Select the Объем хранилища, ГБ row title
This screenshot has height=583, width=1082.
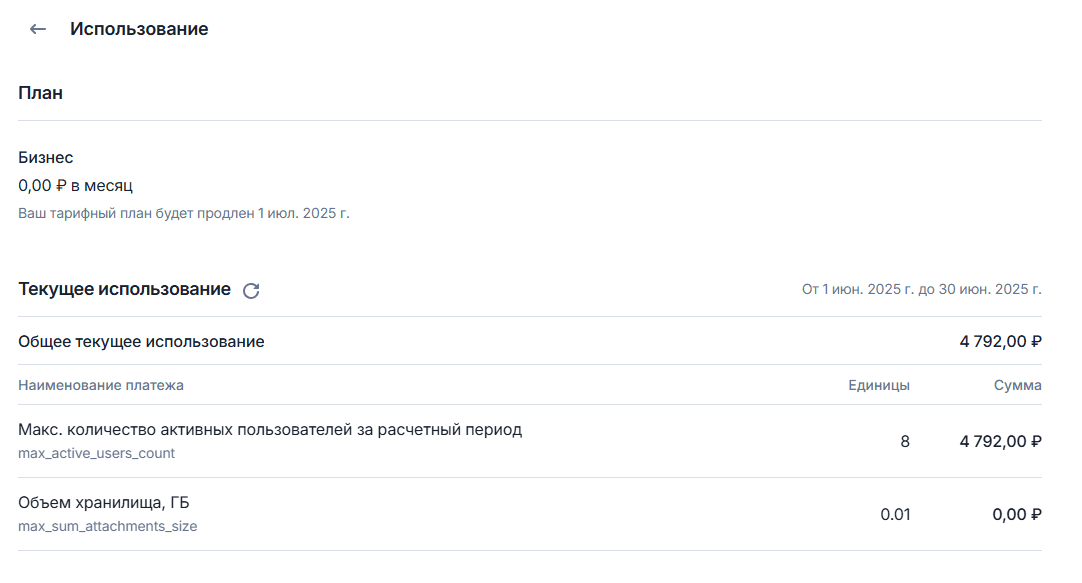(x=104, y=503)
